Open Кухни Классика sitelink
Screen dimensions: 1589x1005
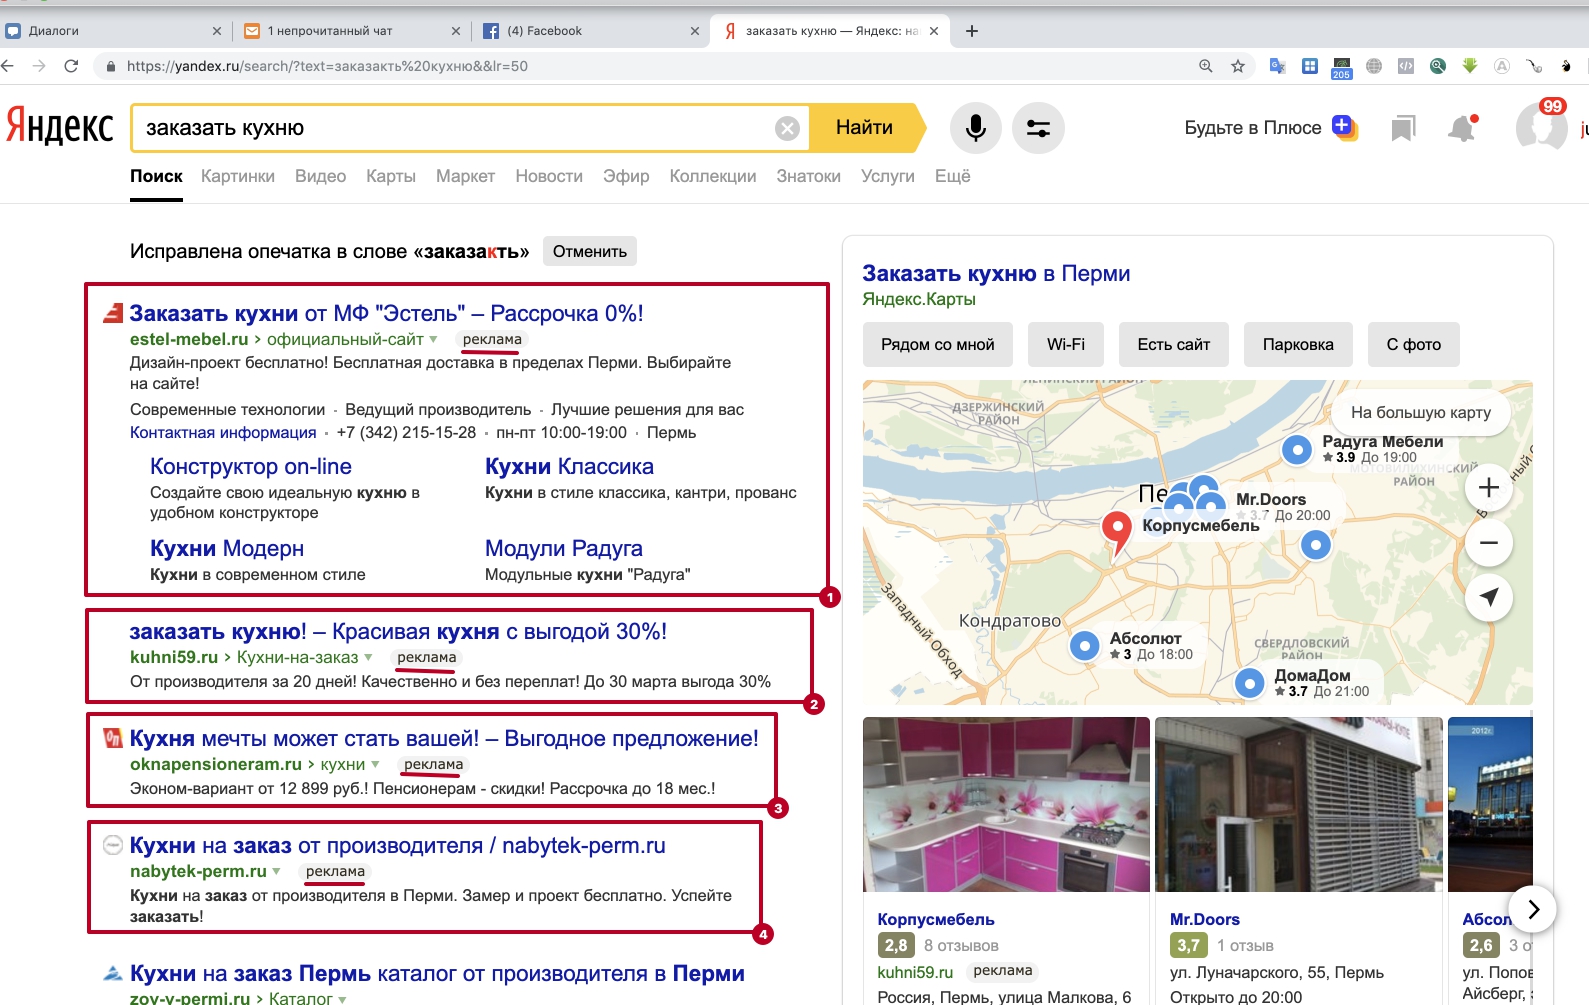[x=569, y=466]
